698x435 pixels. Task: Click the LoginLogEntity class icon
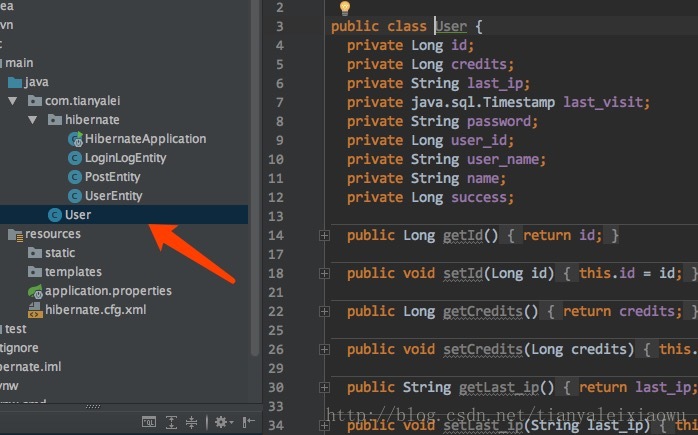(x=74, y=158)
